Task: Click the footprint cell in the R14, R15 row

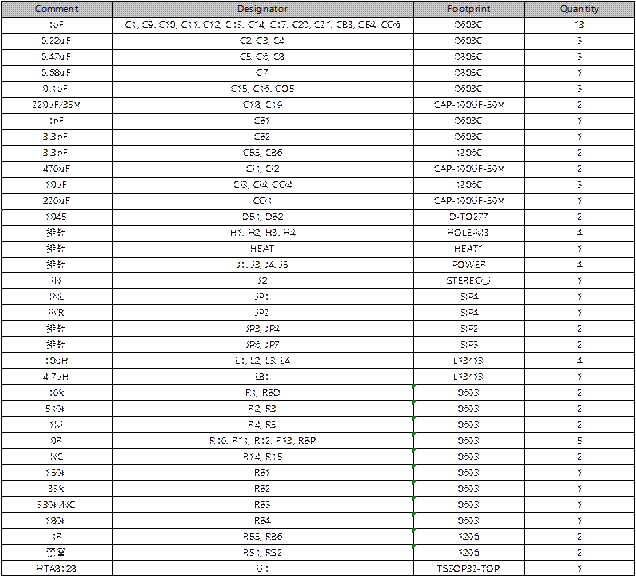Action: [469, 457]
